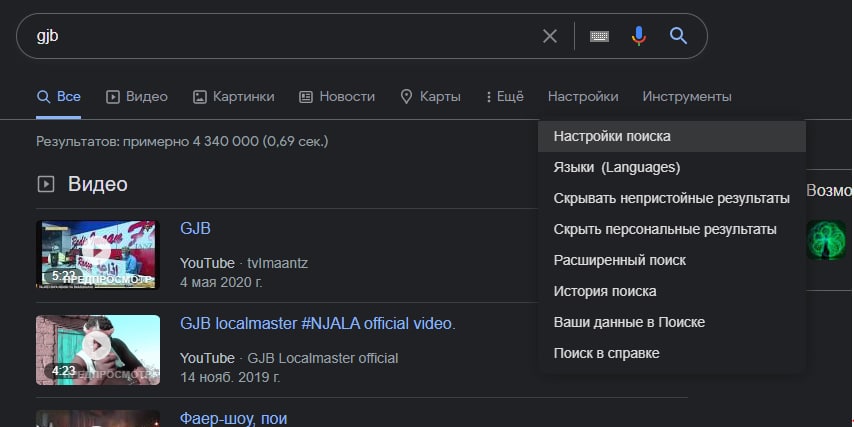The height and width of the screenshot is (427, 854).
Task: Switch to the Картинки tab
Action: pos(234,97)
